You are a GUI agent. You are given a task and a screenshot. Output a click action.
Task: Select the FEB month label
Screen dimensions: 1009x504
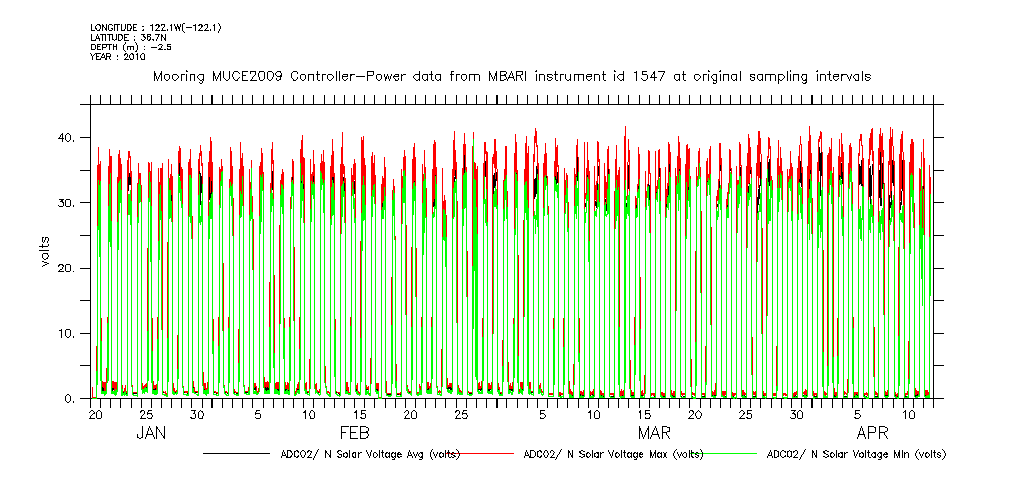point(354,434)
